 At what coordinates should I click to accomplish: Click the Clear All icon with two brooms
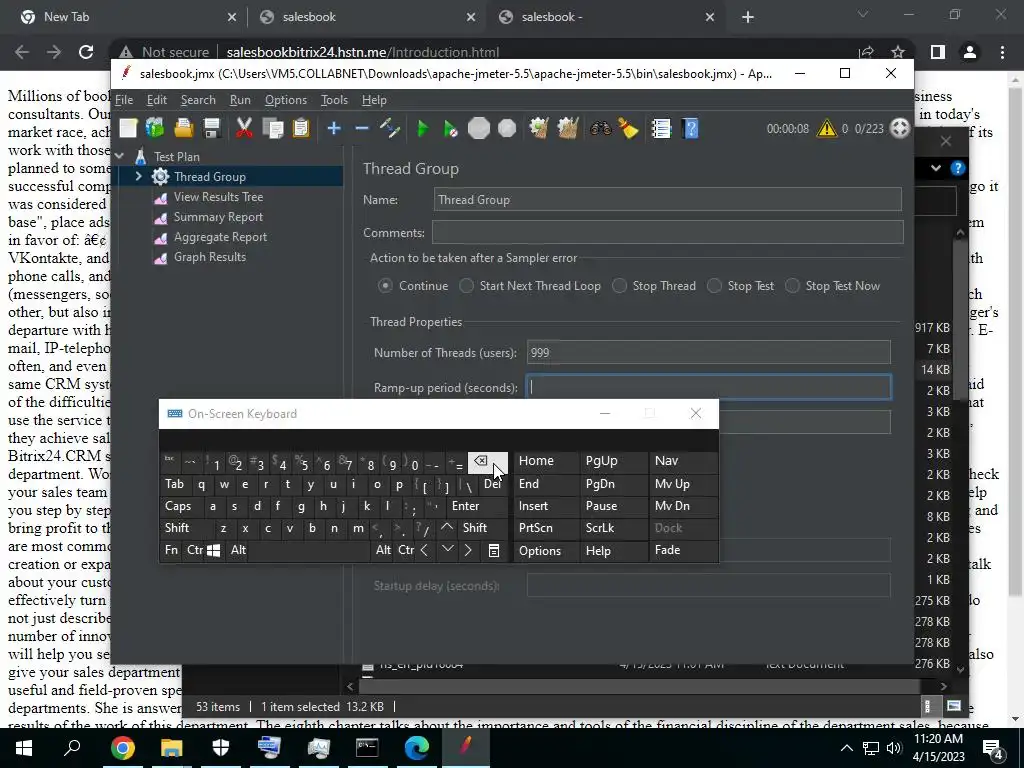(568, 129)
